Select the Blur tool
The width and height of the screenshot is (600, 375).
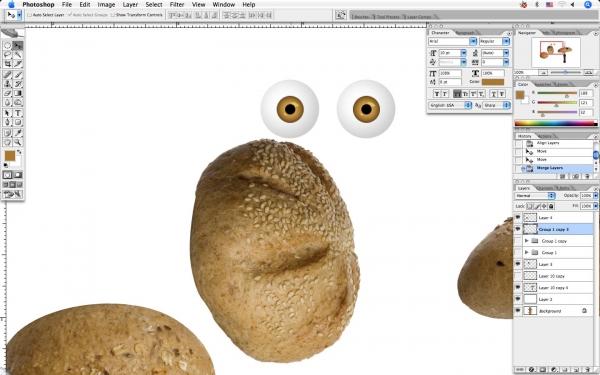coord(7,102)
